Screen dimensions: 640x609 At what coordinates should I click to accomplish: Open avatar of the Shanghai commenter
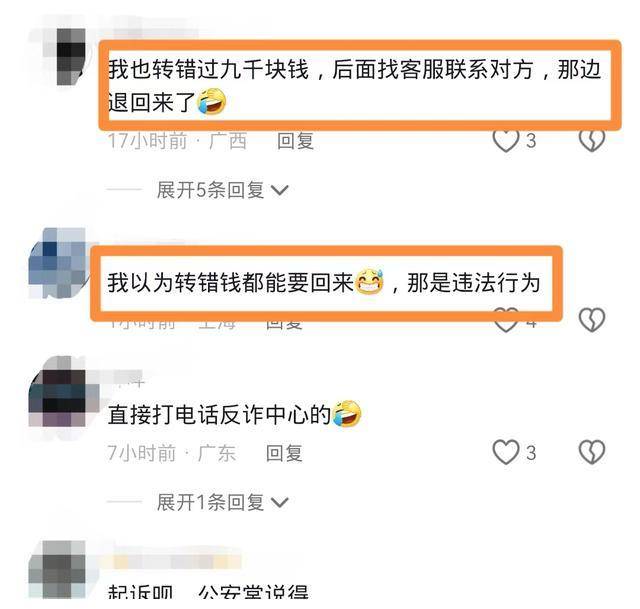tap(58, 263)
